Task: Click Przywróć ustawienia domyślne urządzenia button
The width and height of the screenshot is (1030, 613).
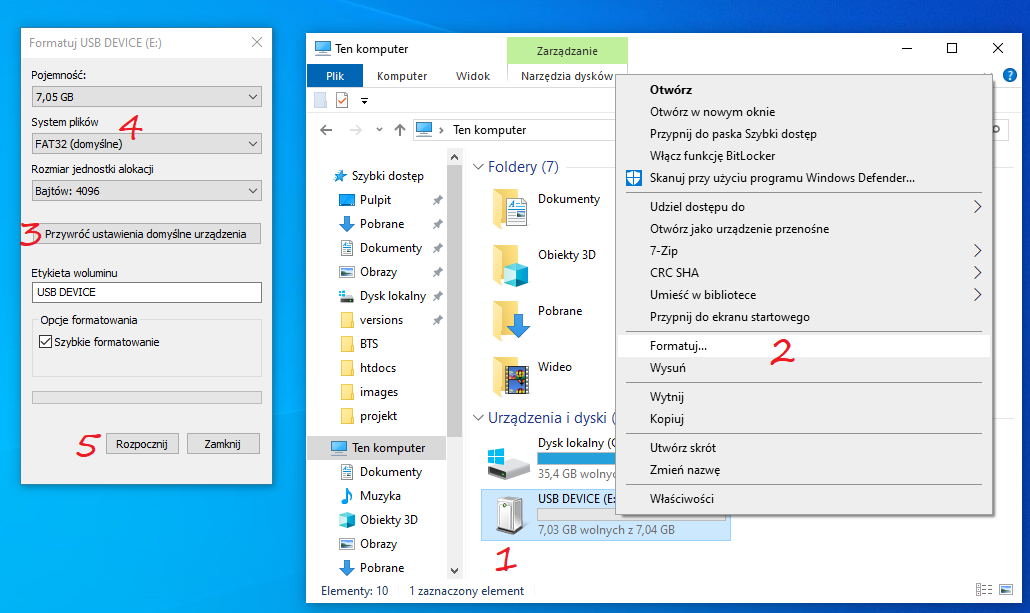Action: coord(146,234)
